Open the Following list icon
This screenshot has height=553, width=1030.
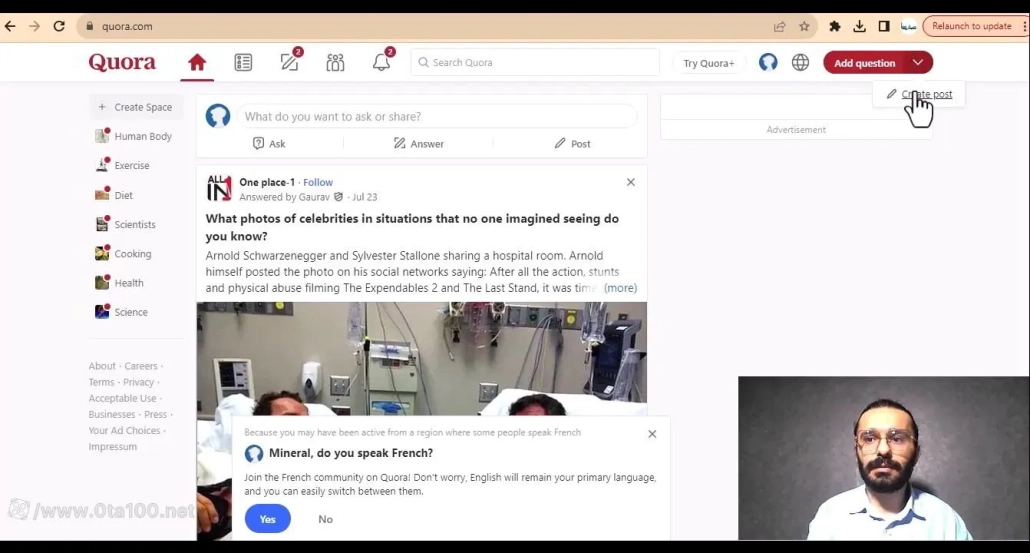[243, 63]
